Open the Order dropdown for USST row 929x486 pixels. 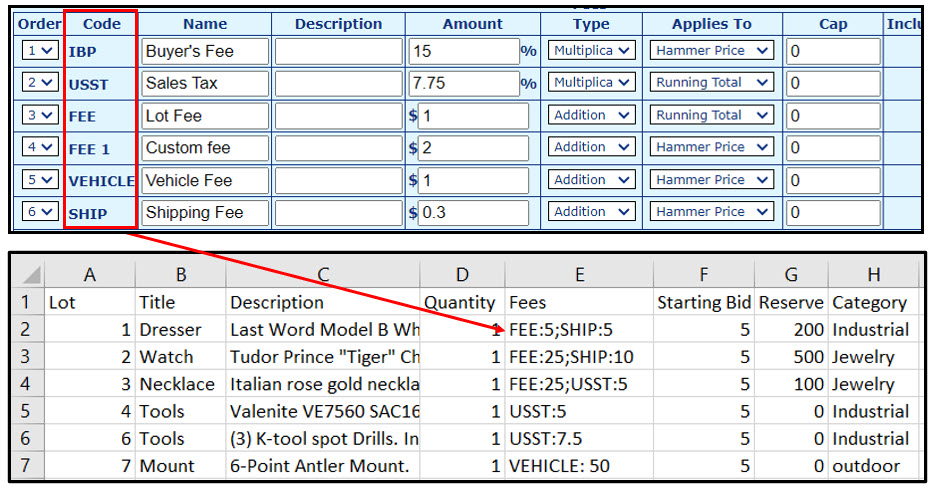tap(40, 82)
